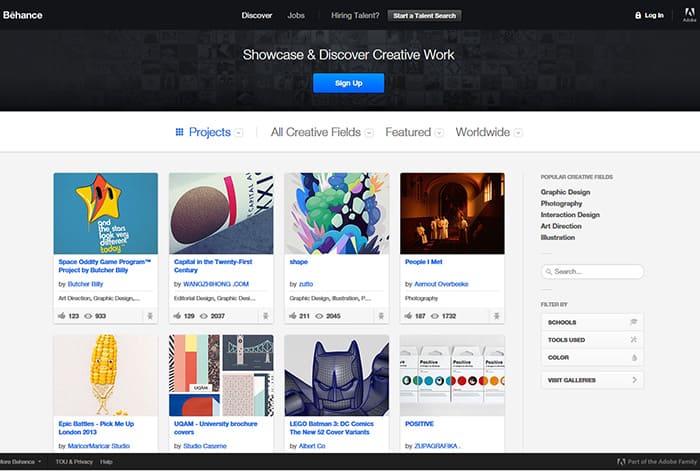Click views eye icon on Space Oddity card
Image resolution: width=700 pixels, height=471 pixels.
click(x=88, y=316)
